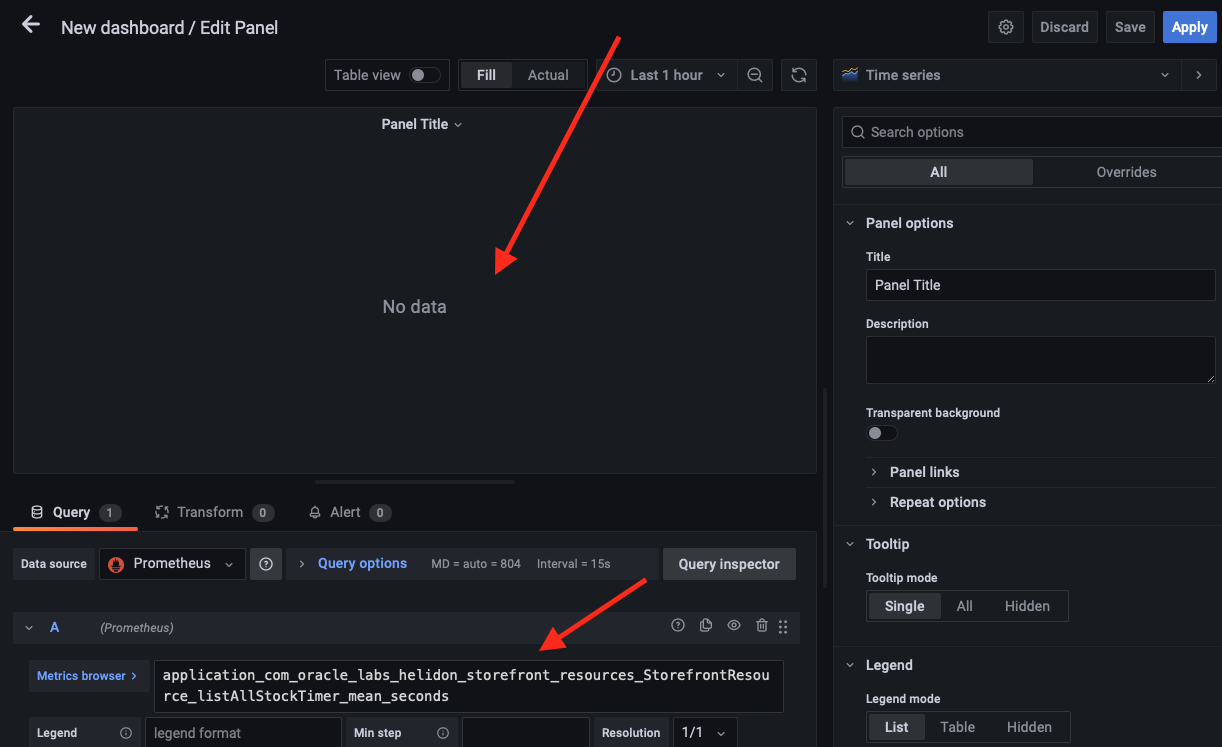Collapse the options pane arrow
The width and height of the screenshot is (1222, 747).
[1199, 75]
